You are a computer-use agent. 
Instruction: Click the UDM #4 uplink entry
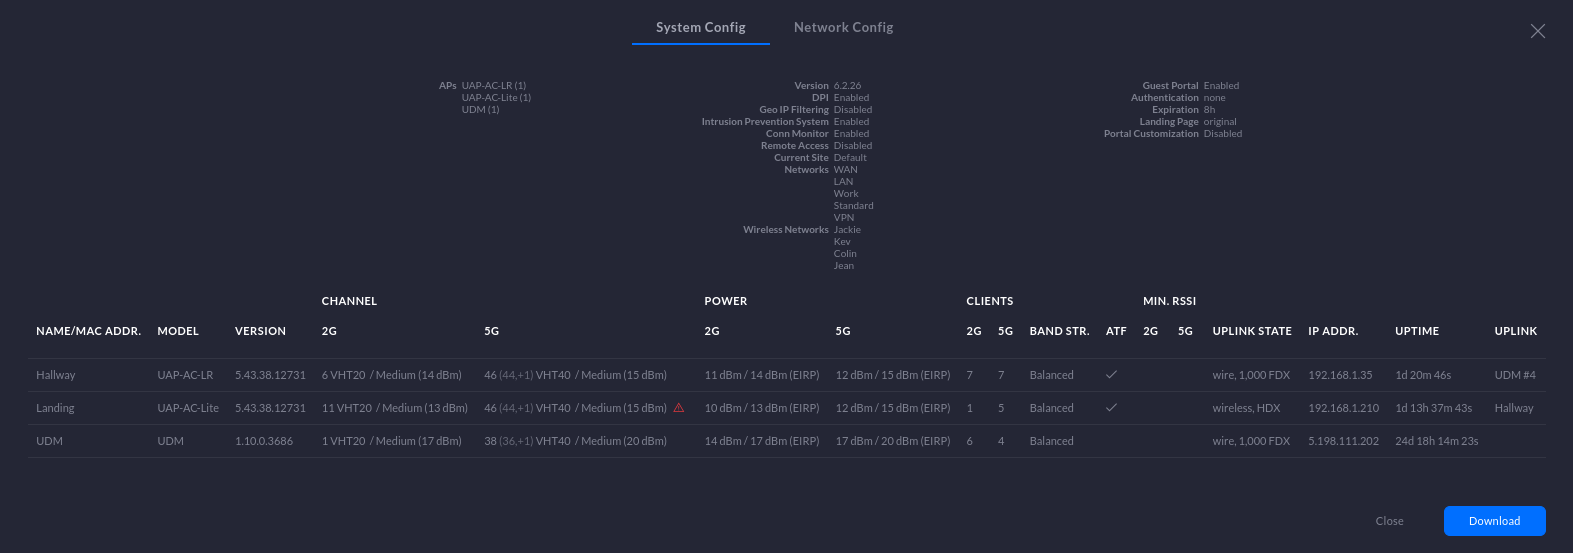1514,375
